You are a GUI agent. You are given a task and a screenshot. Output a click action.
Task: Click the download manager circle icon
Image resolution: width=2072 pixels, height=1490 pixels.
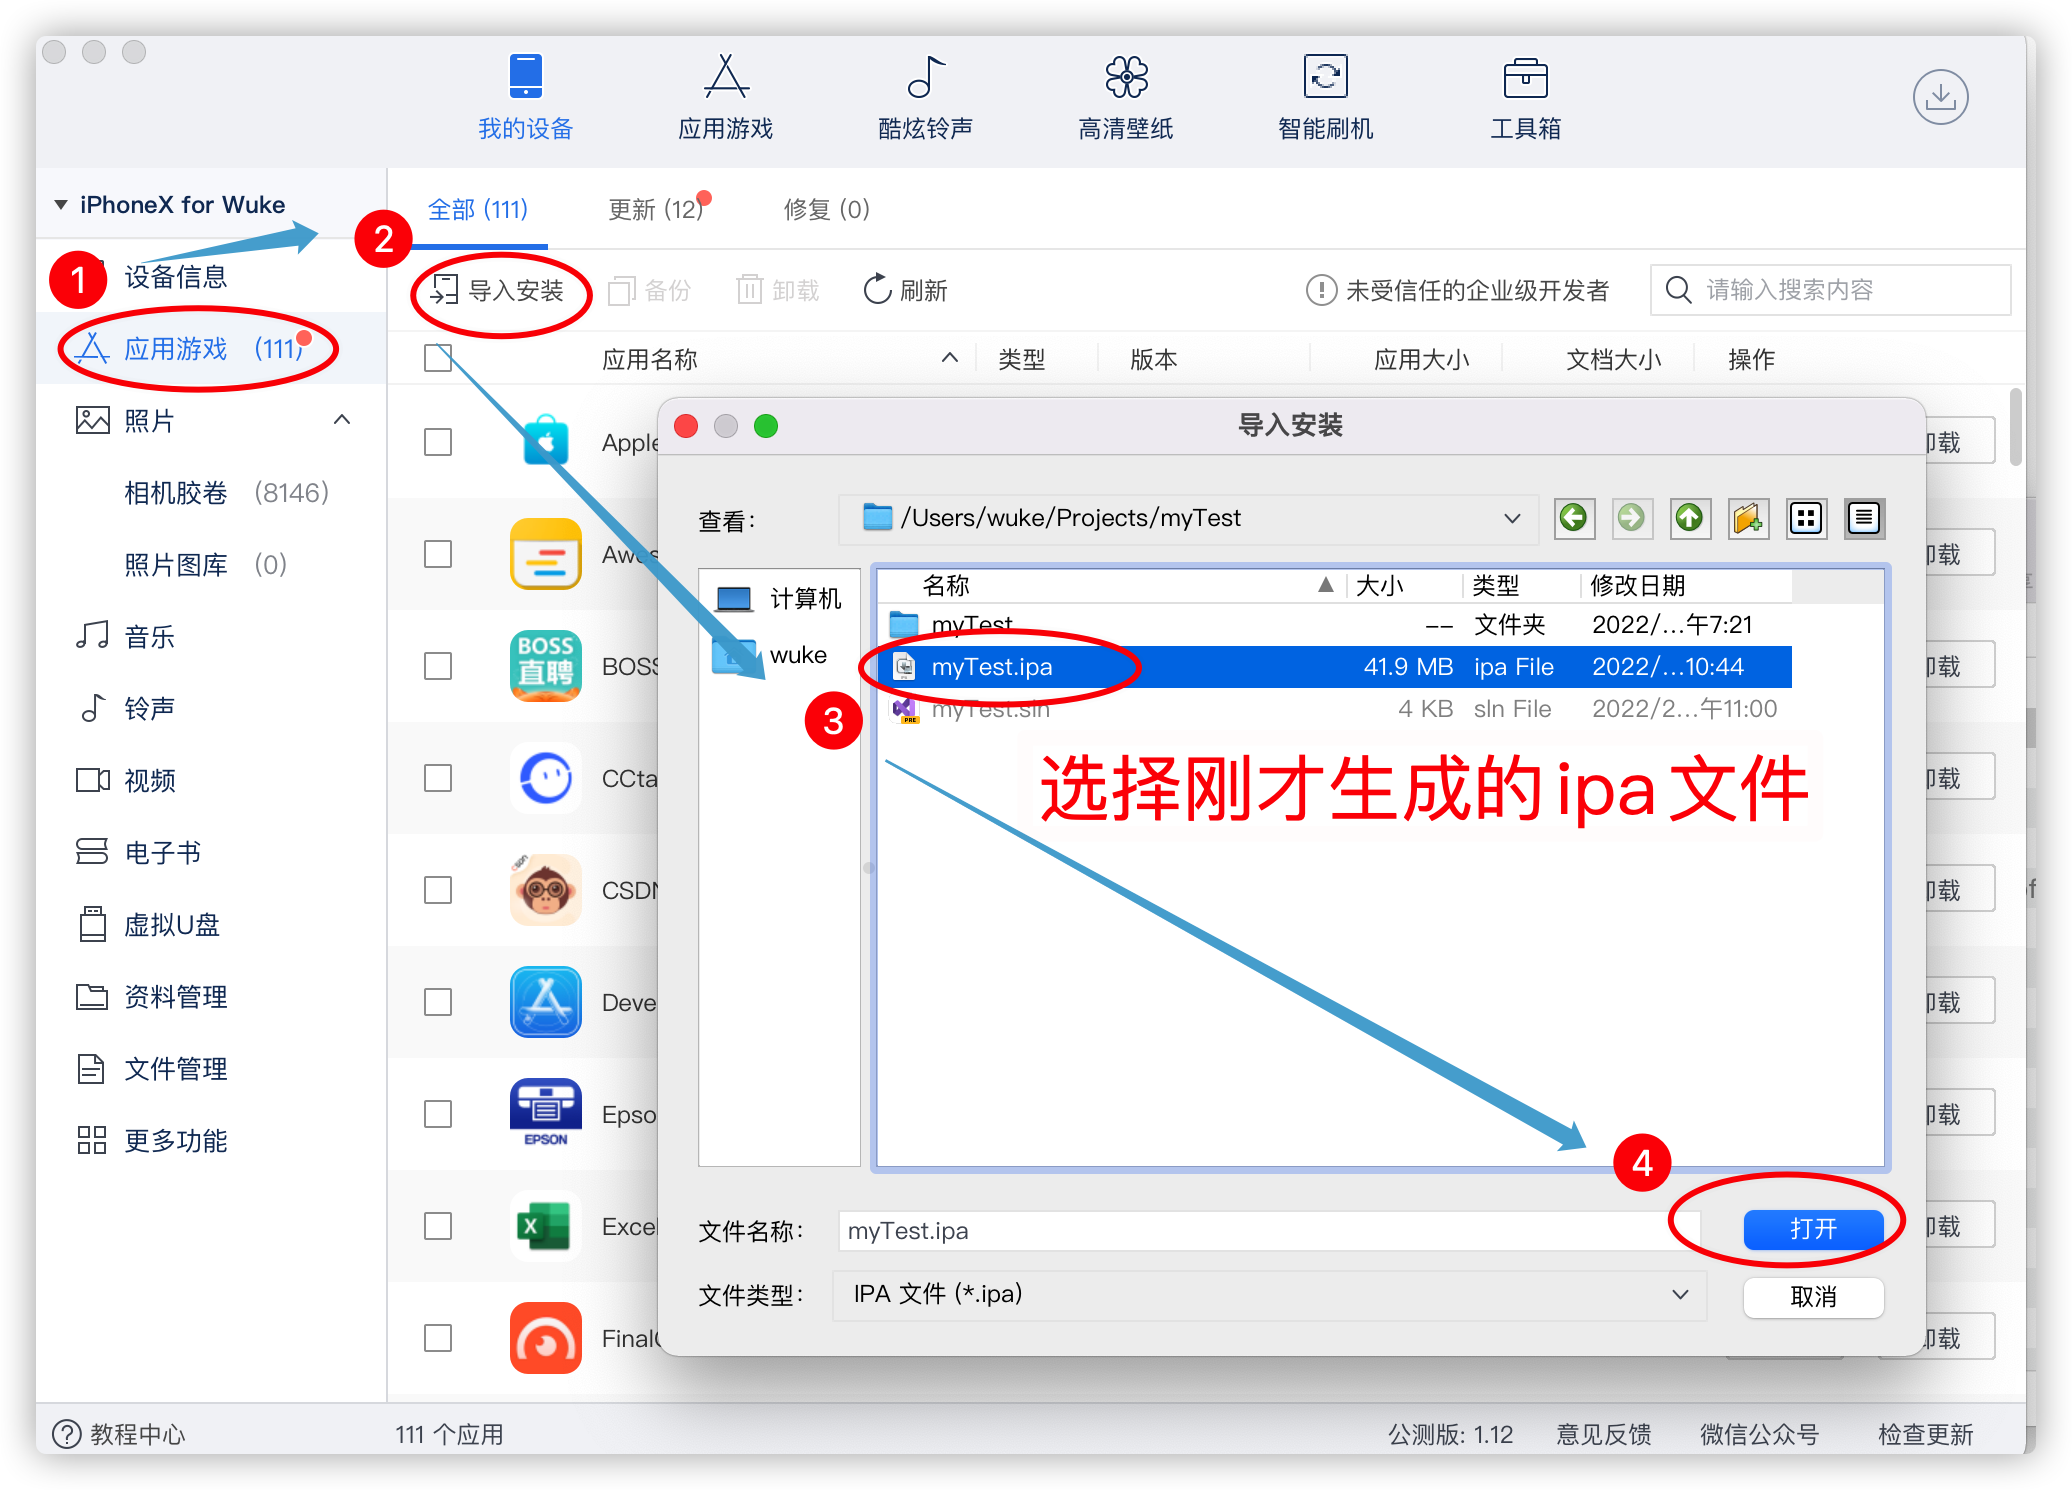(x=1940, y=97)
